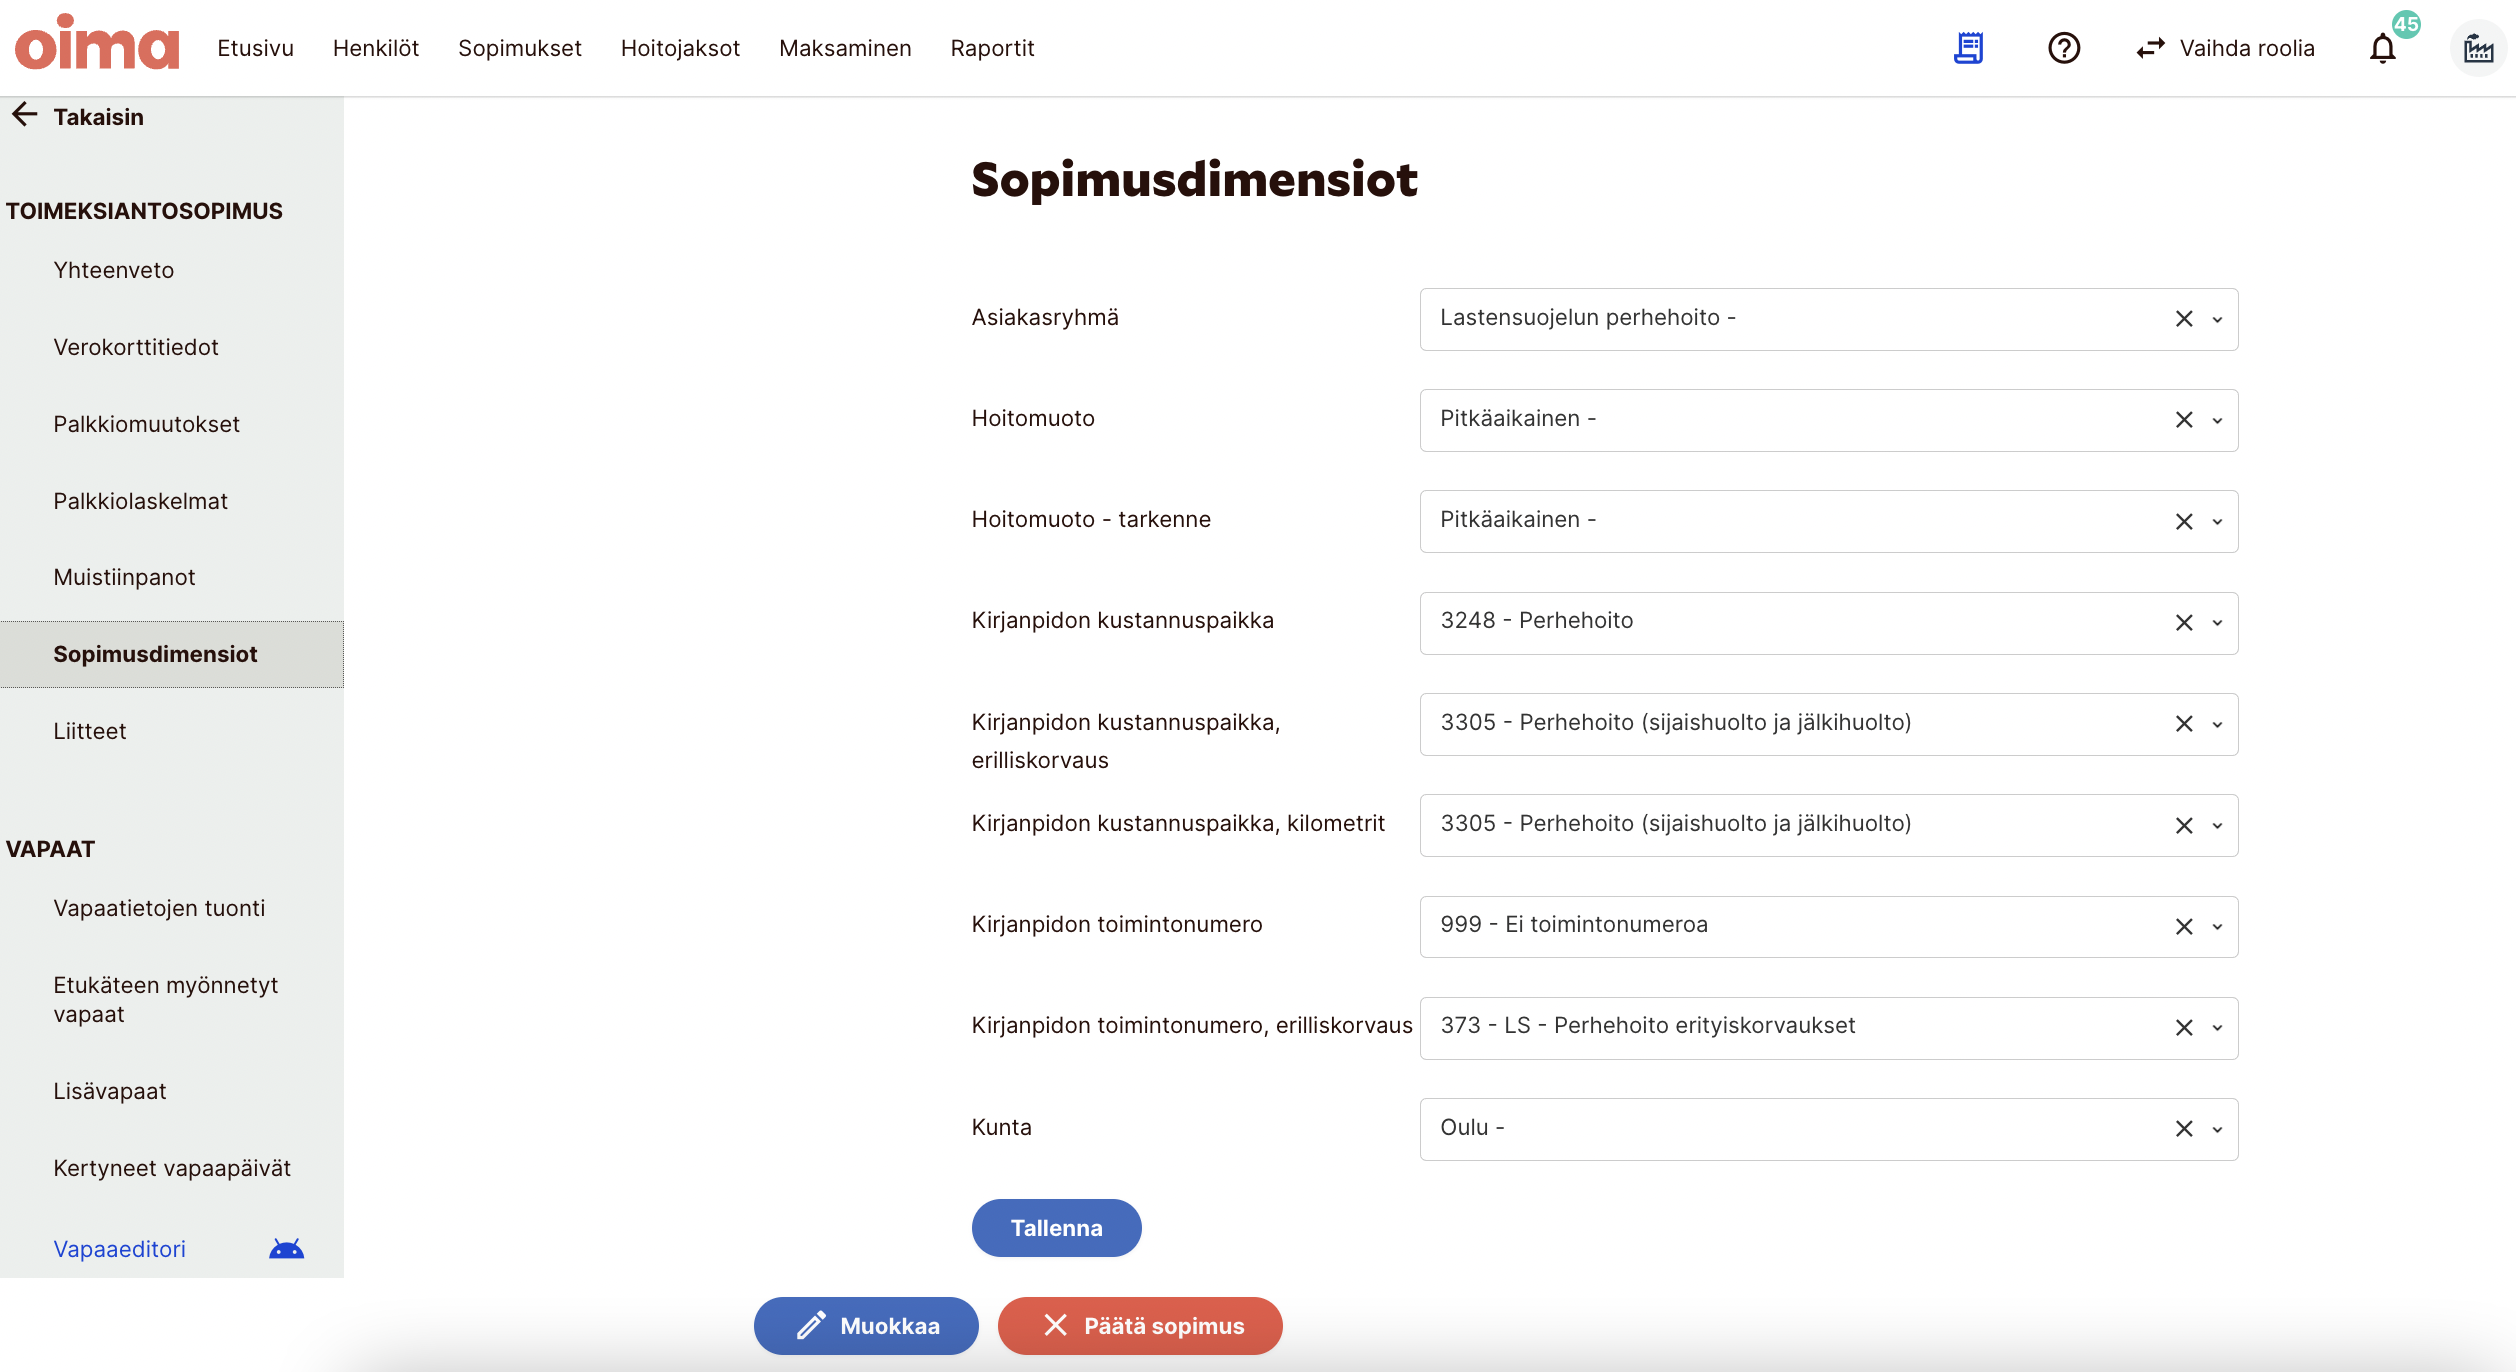Screen dimensions: 2516x1372
Task: Clear the Kirjanpidon toimintonumero value
Action: click(x=2184, y=927)
